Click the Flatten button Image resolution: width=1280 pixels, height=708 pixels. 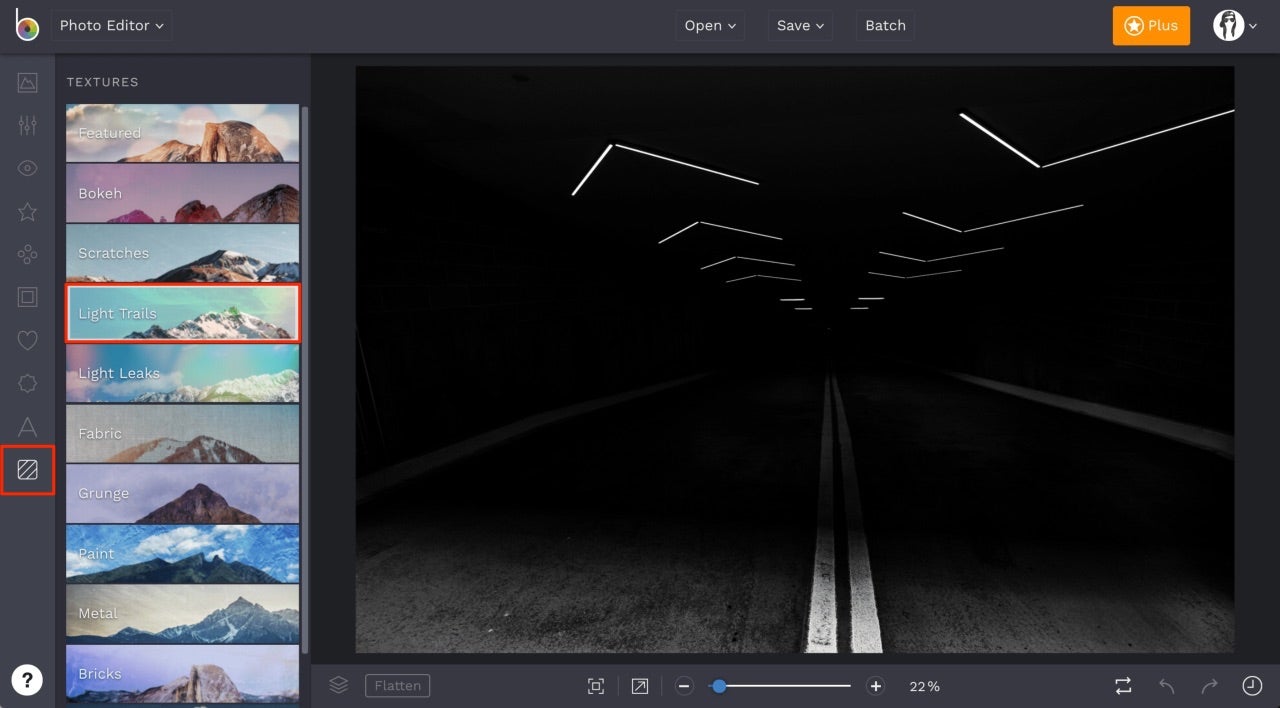click(397, 685)
